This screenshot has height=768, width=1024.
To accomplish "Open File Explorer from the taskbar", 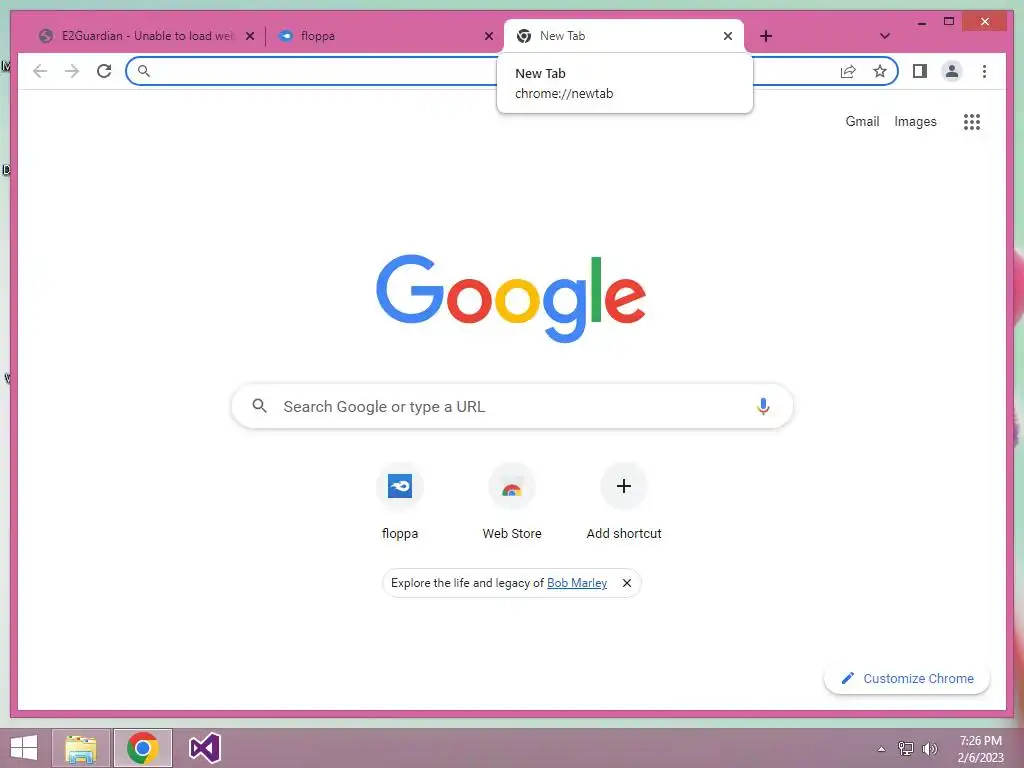I will (x=80, y=748).
